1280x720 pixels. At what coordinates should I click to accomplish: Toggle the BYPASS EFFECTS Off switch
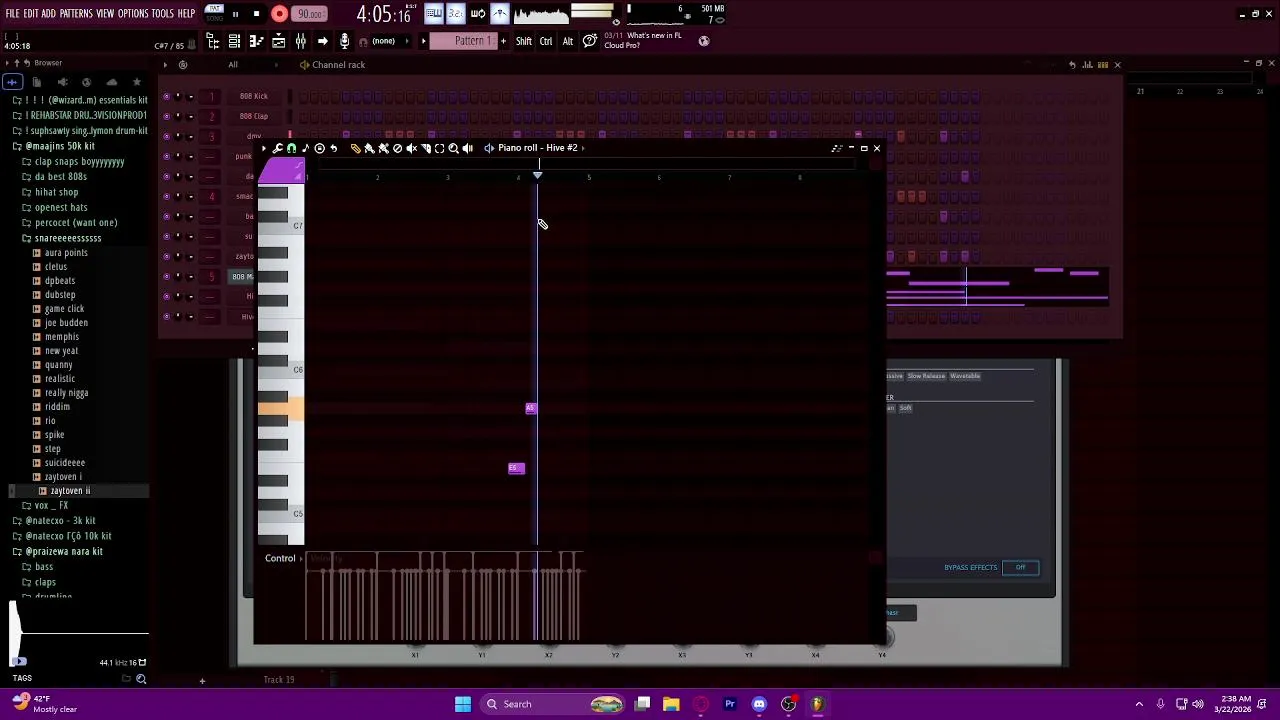tap(1020, 567)
